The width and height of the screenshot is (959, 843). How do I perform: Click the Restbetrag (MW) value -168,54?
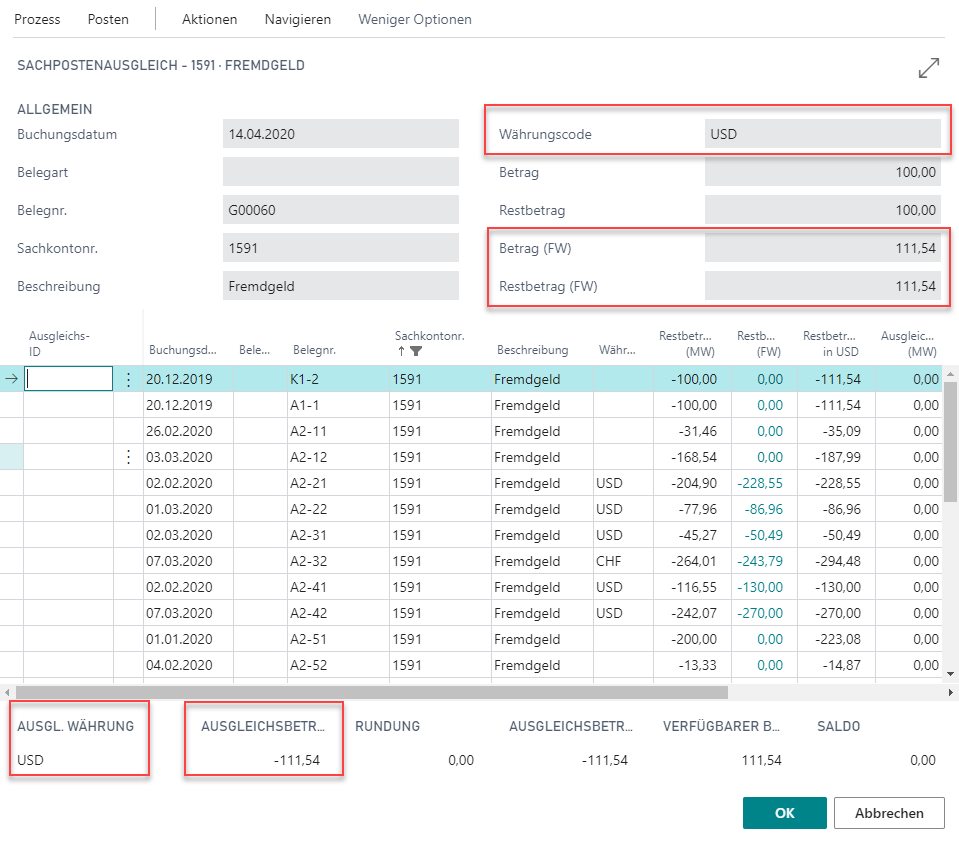click(694, 457)
